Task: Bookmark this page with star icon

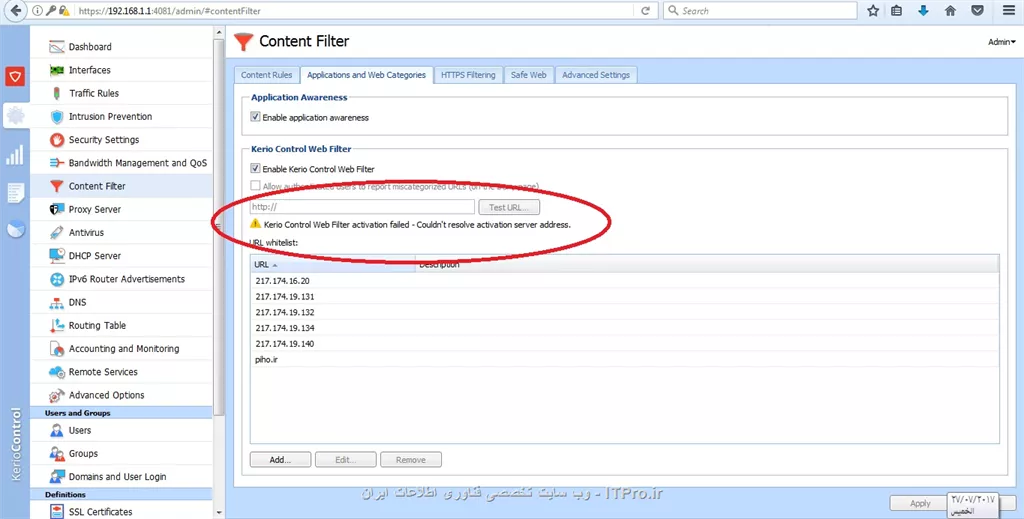Action: 872,10
